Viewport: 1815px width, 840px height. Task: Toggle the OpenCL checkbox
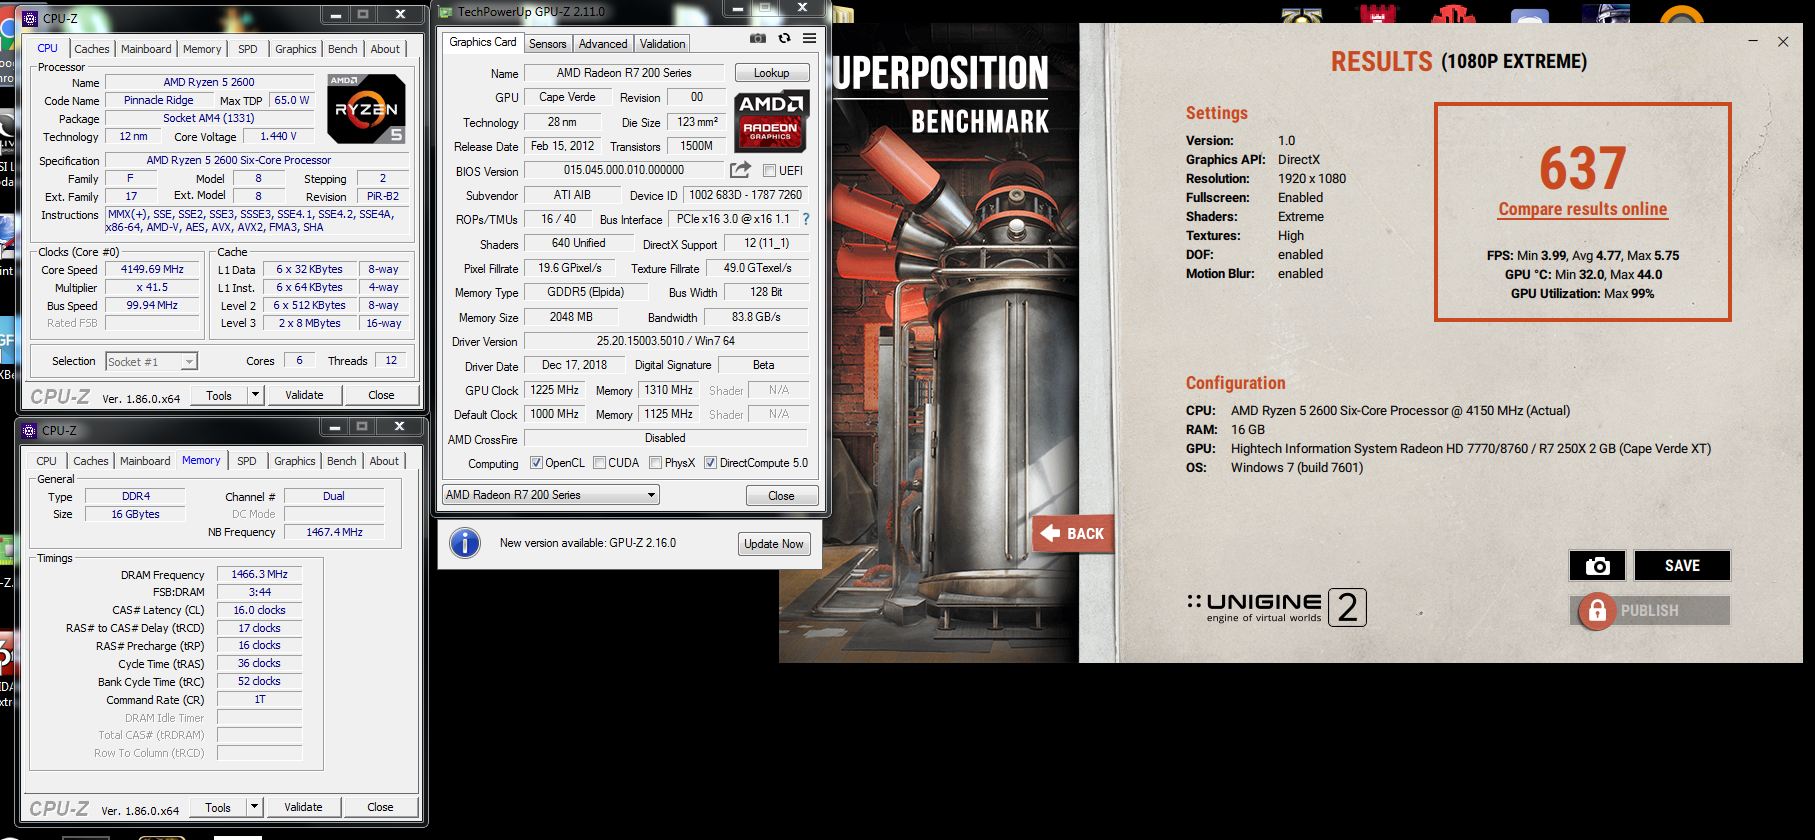click(x=536, y=463)
